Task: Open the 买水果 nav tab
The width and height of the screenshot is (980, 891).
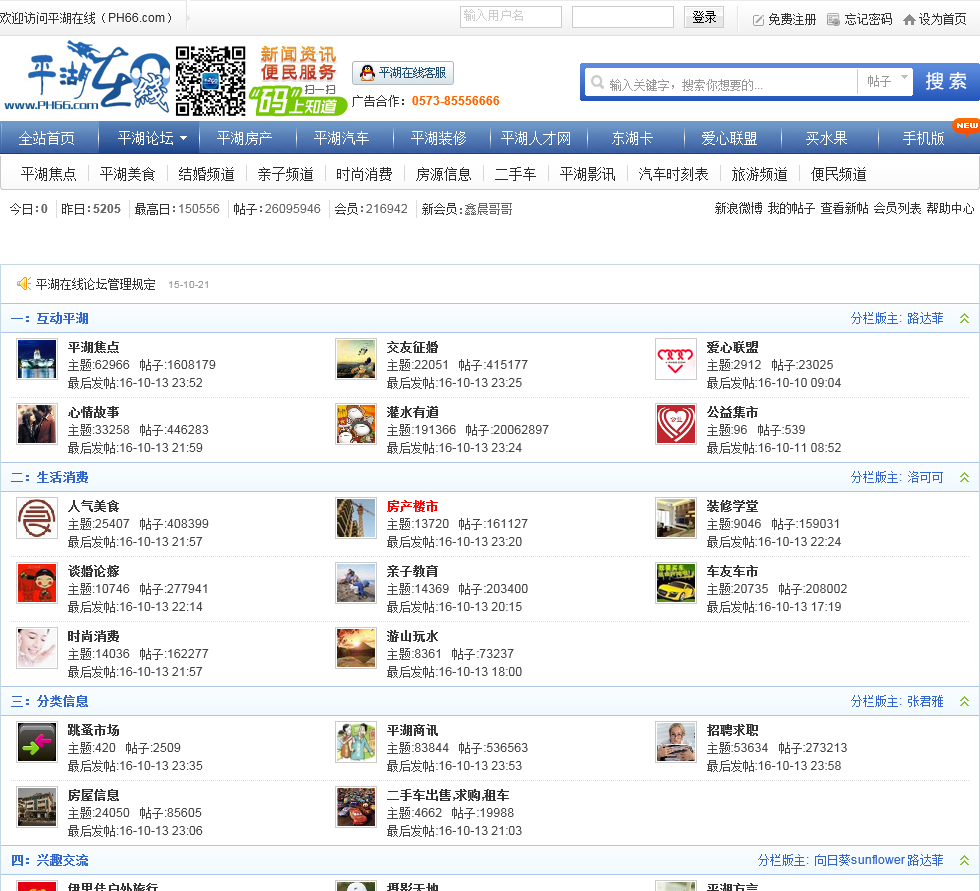Action: click(826, 138)
